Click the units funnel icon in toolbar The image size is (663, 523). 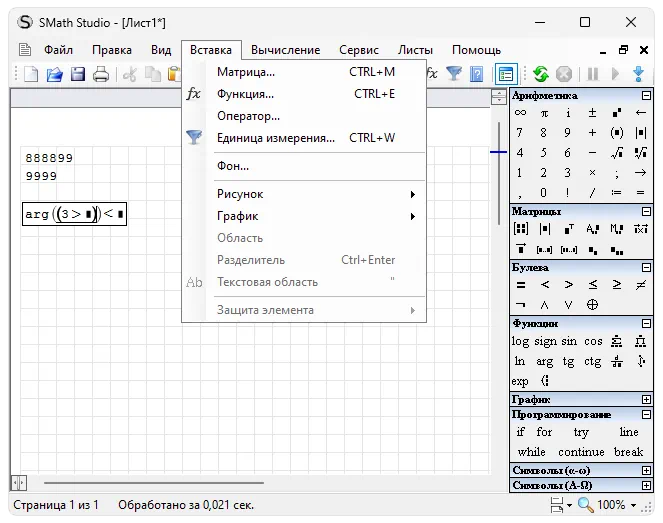pos(454,74)
